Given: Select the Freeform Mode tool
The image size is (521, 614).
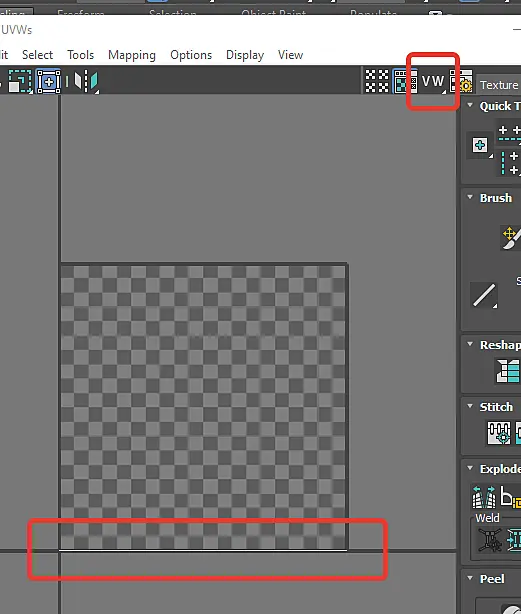Looking at the screenshot, I should (x=49, y=81).
